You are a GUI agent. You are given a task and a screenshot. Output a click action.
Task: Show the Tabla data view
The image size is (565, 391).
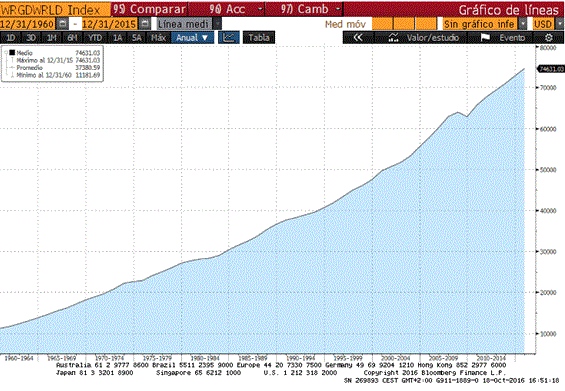pyautogui.click(x=259, y=37)
